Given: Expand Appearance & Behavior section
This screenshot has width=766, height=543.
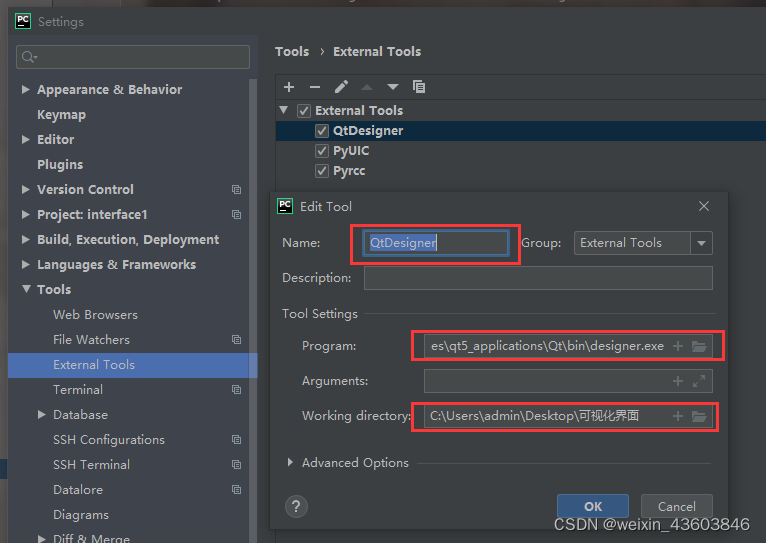Looking at the screenshot, I should [x=26, y=89].
